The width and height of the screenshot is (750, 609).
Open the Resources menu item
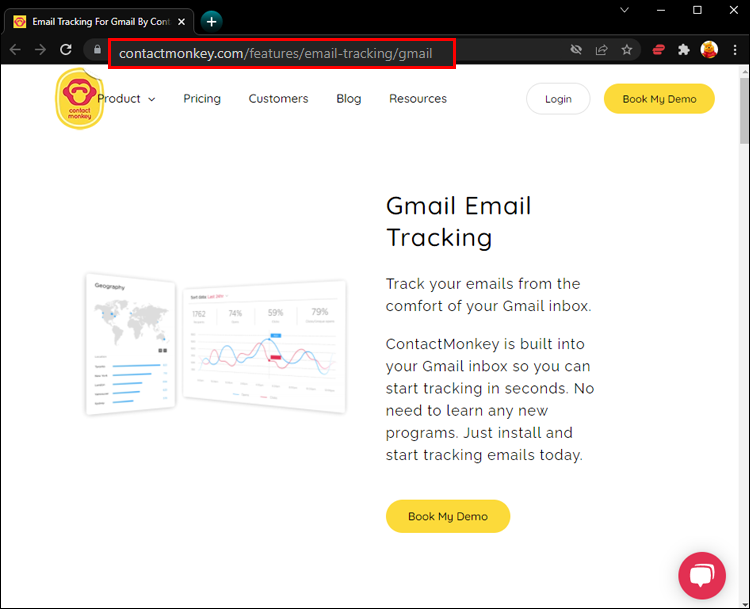418,99
